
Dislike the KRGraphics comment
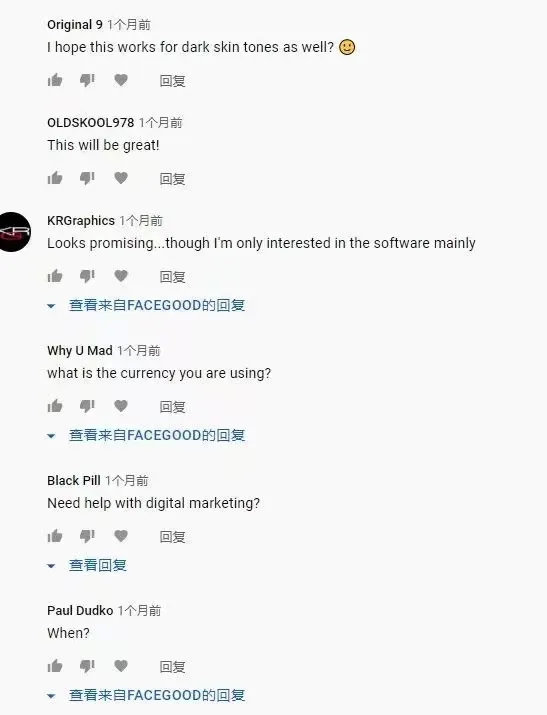coord(87,276)
